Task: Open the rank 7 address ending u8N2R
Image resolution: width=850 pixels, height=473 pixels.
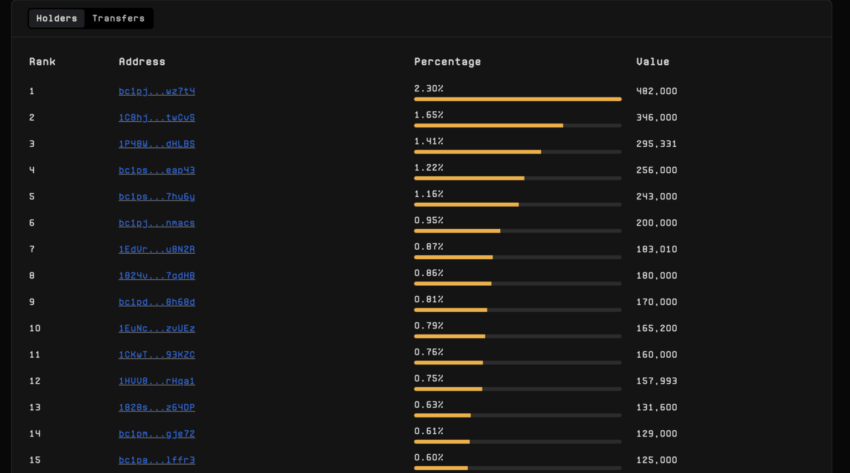Action: pyautogui.click(x=157, y=249)
